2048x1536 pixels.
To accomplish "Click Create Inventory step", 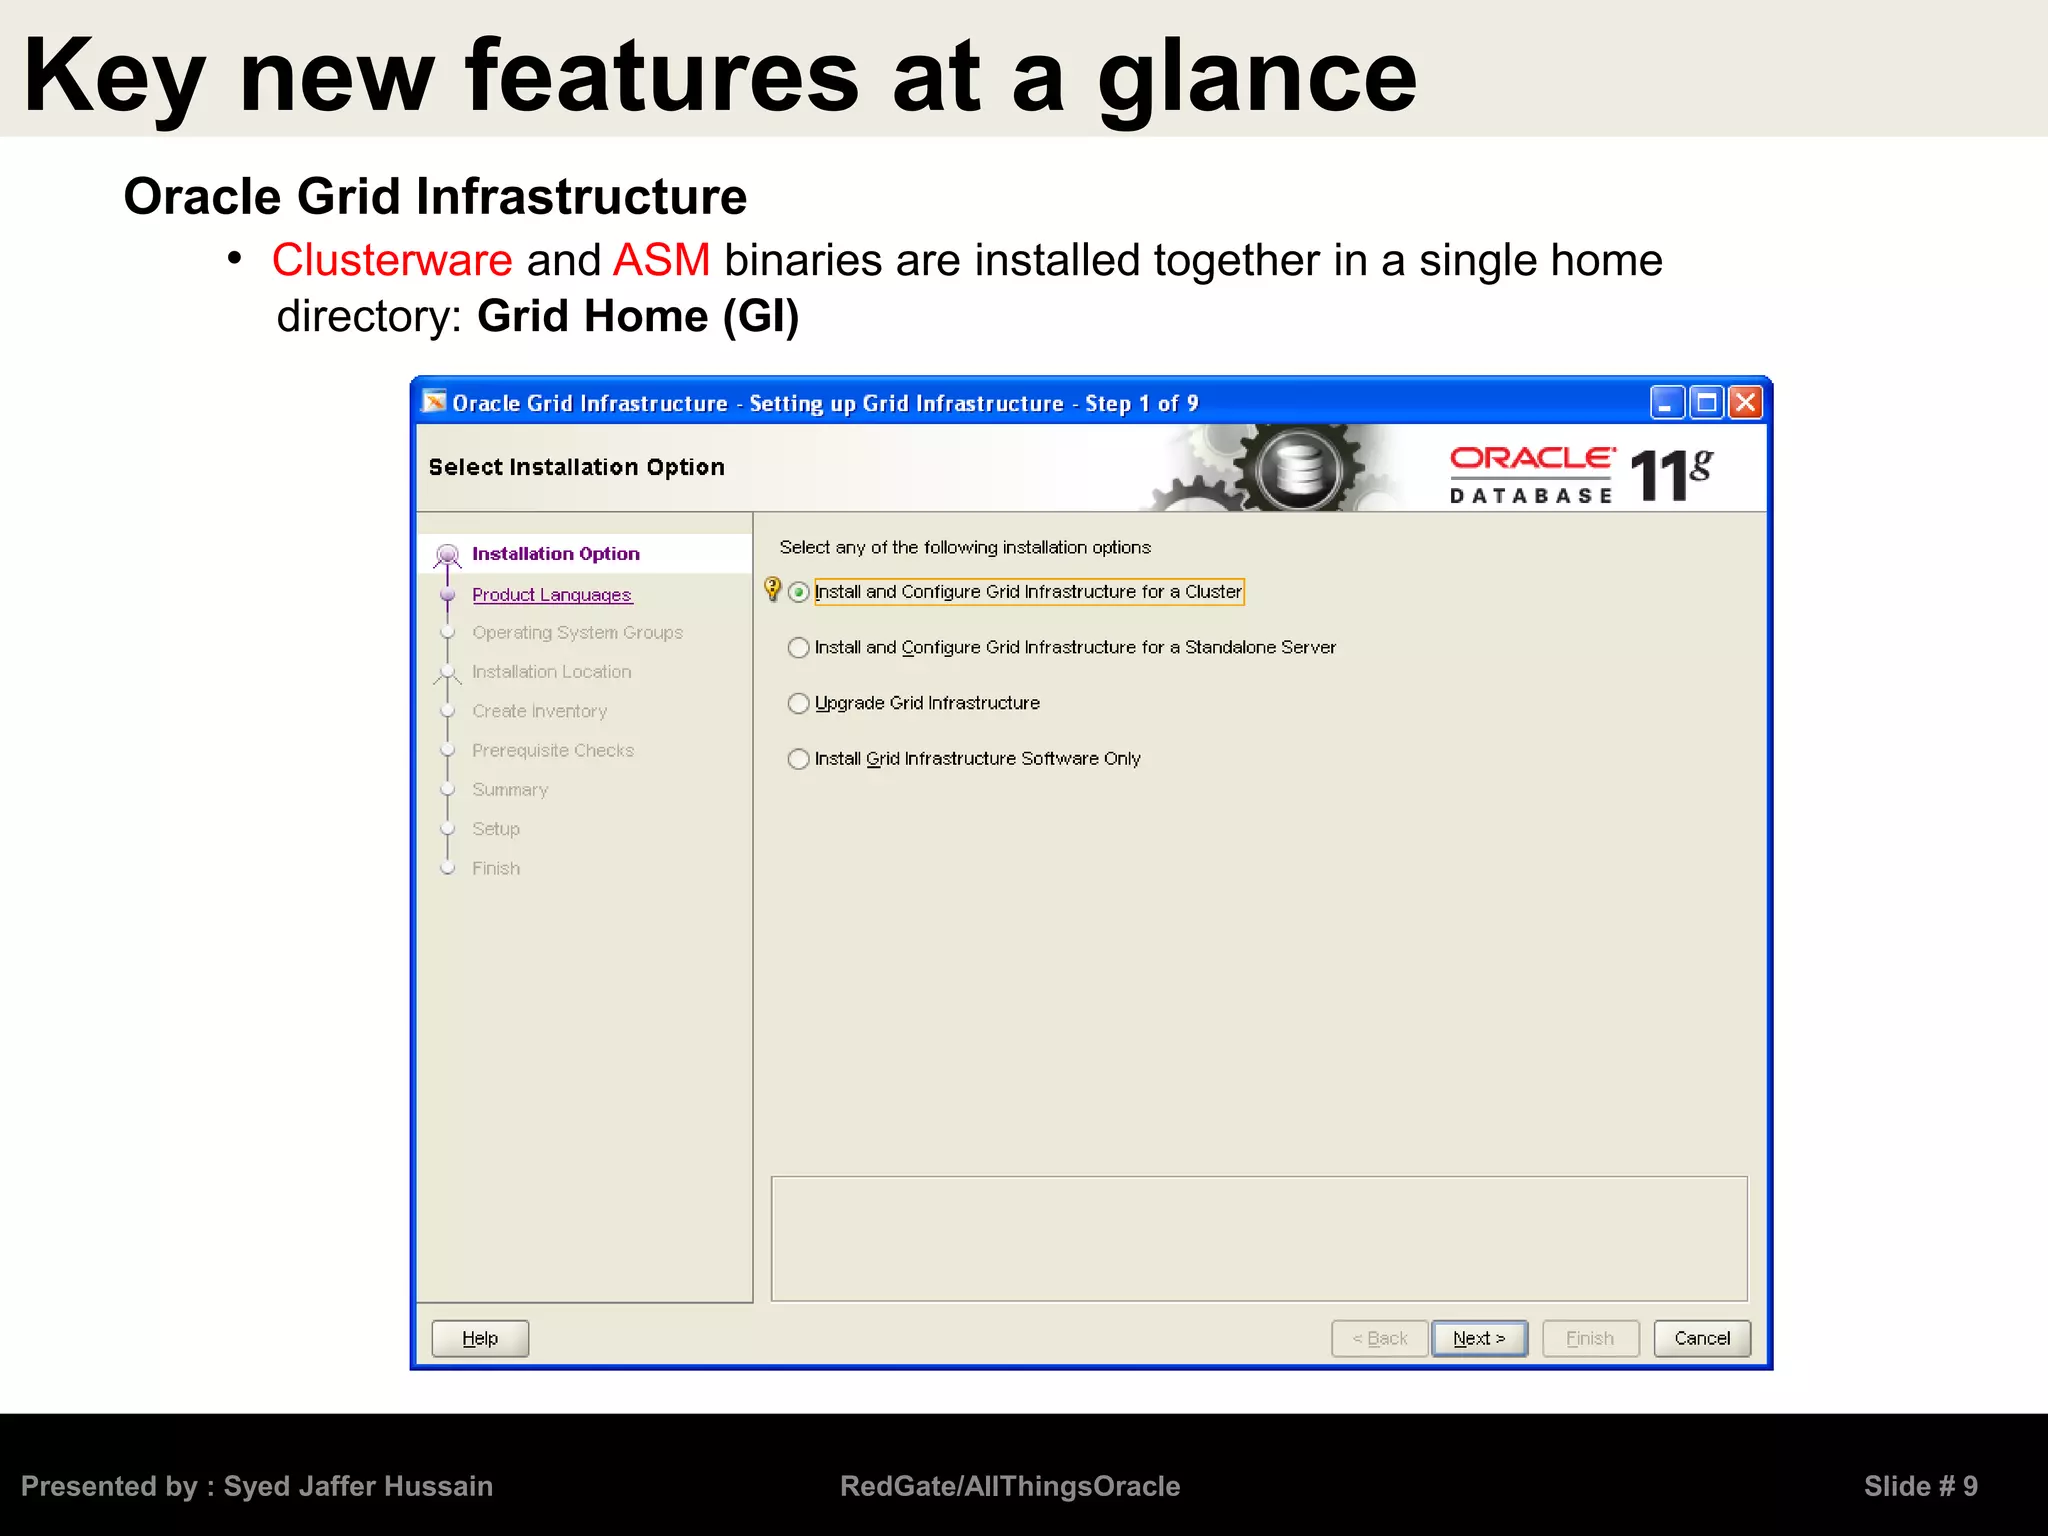I will (x=540, y=711).
